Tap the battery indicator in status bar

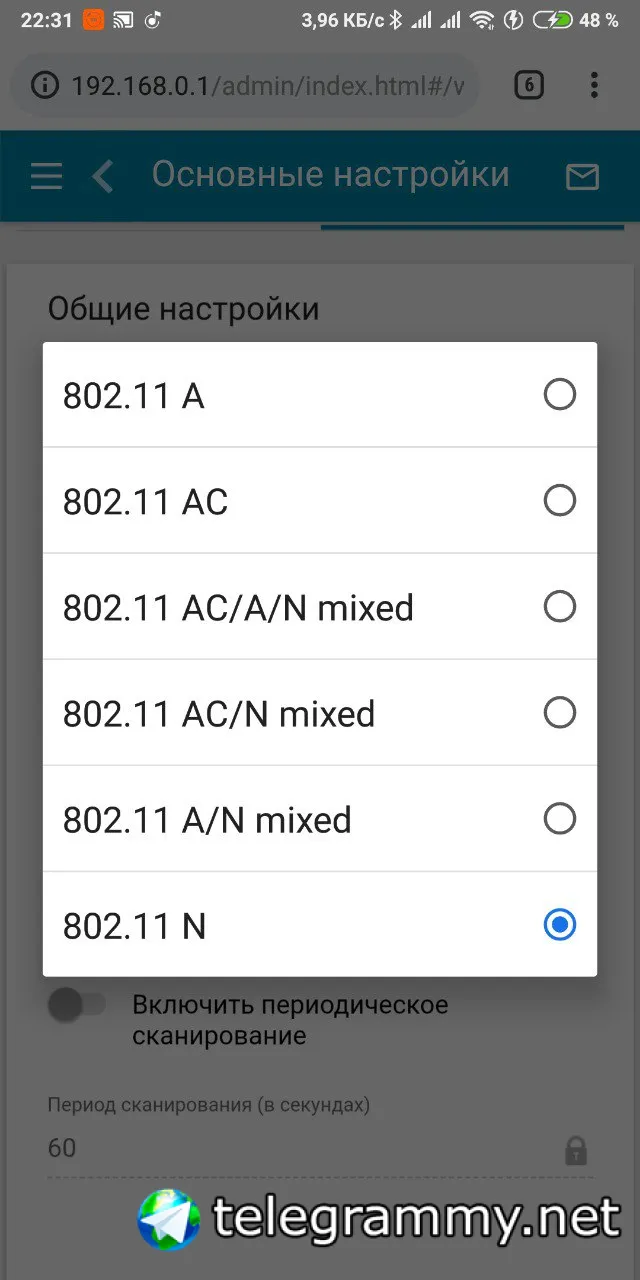click(x=553, y=20)
